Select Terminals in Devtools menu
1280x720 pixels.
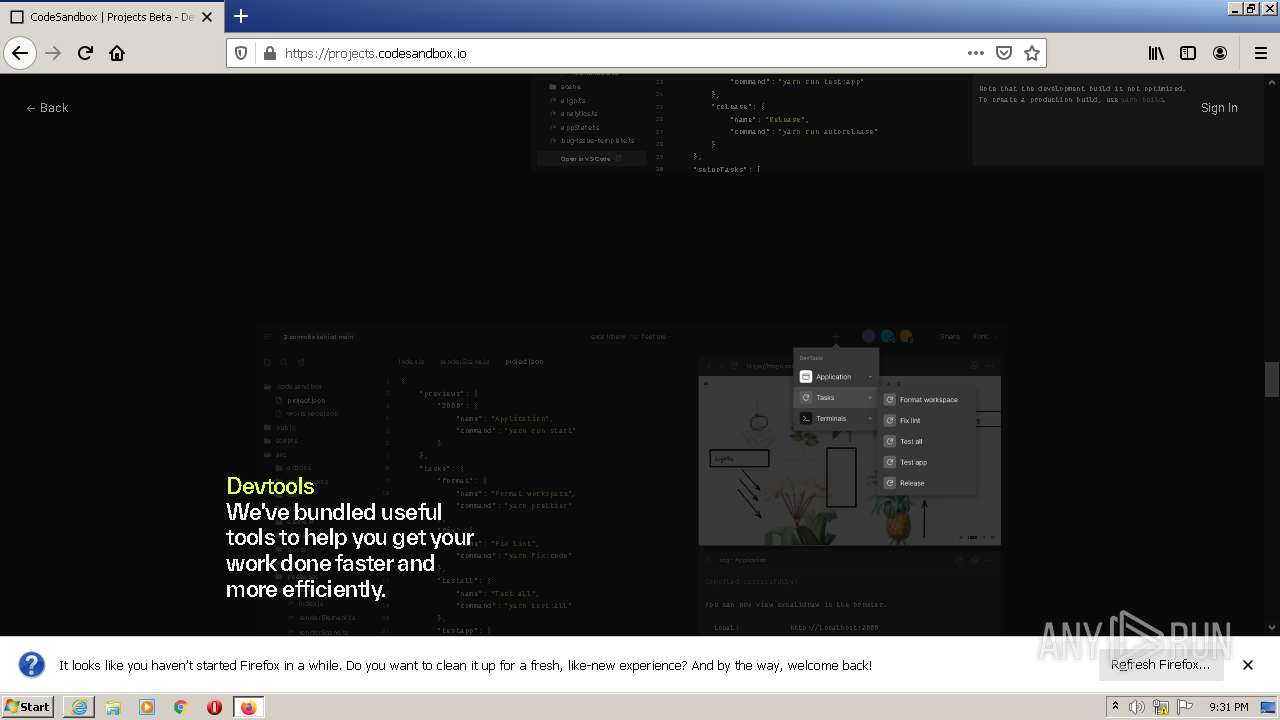(x=835, y=419)
